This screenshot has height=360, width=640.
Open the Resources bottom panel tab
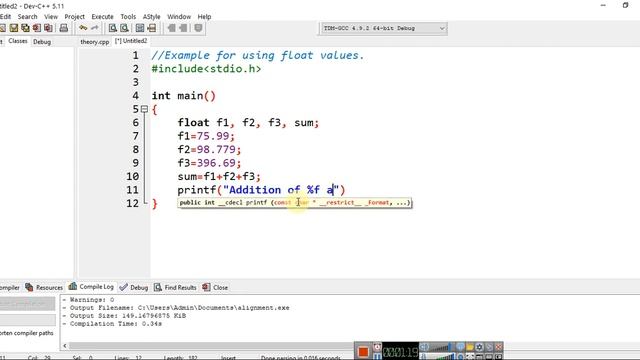44,287
